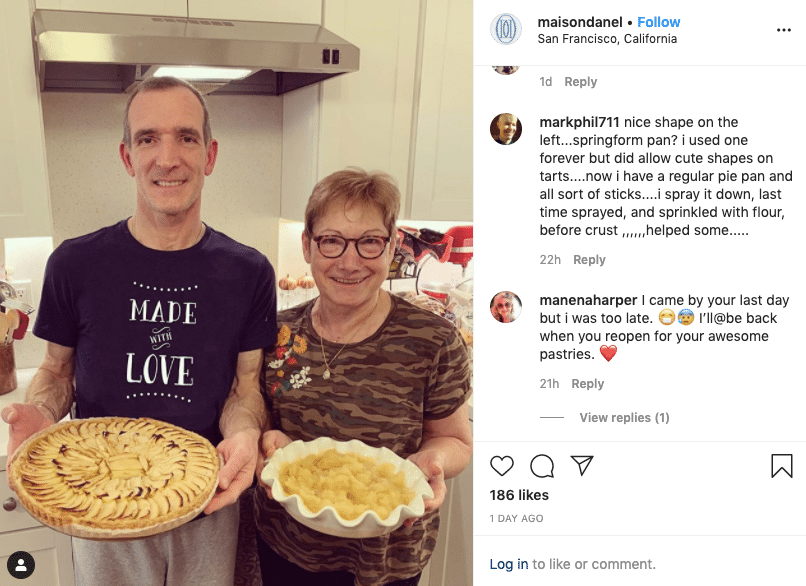This screenshot has width=806, height=586.
Task: Share post via paper plane icon
Action: 582,465
